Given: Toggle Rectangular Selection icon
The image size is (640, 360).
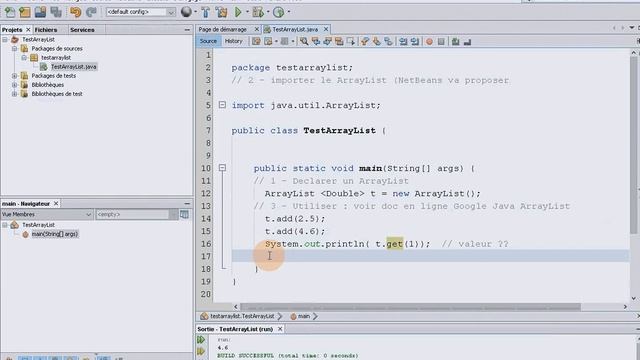Looking at the screenshot, I should (x=351, y=41).
